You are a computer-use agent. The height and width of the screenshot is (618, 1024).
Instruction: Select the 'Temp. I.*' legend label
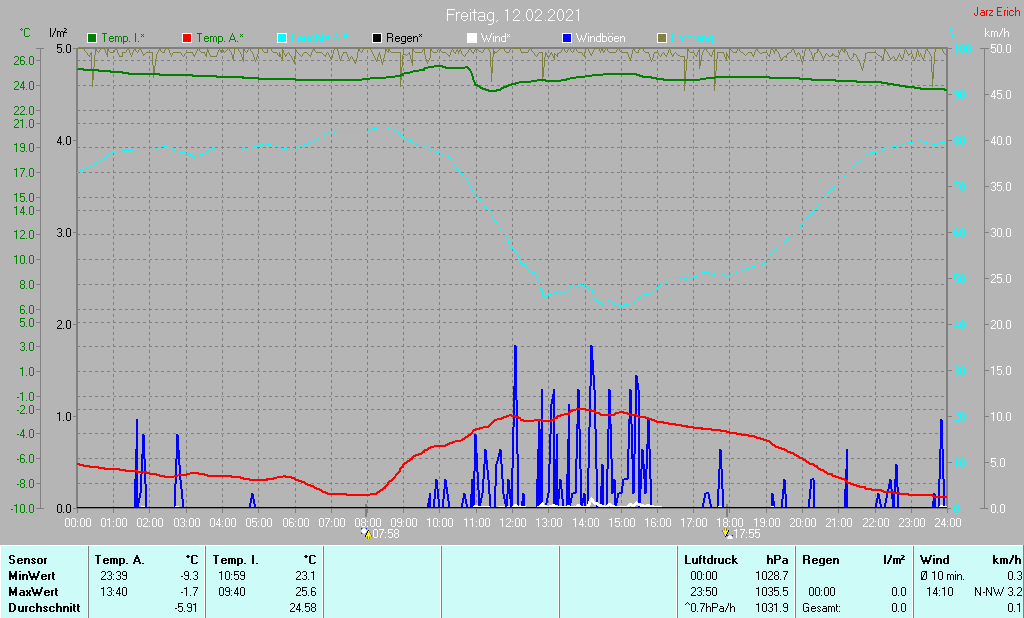click(123, 39)
